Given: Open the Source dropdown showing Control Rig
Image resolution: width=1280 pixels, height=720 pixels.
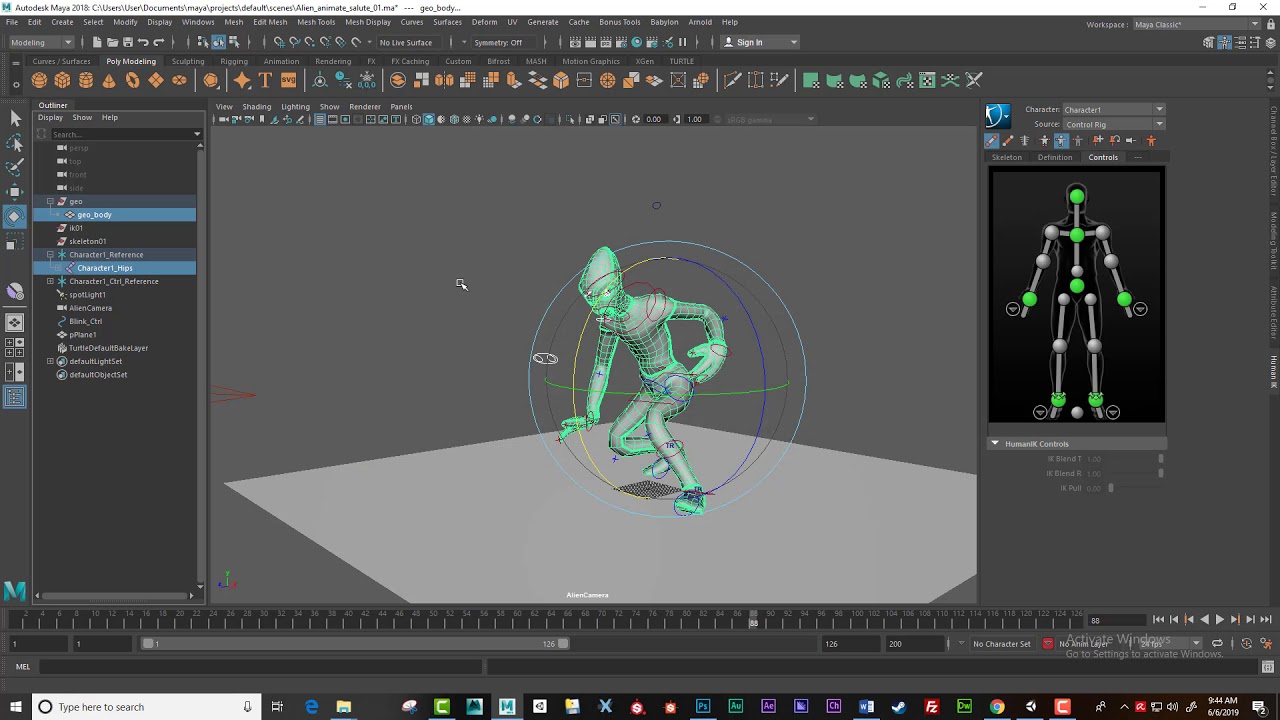Looking at the screenshot, I should tap(1113, 124).
